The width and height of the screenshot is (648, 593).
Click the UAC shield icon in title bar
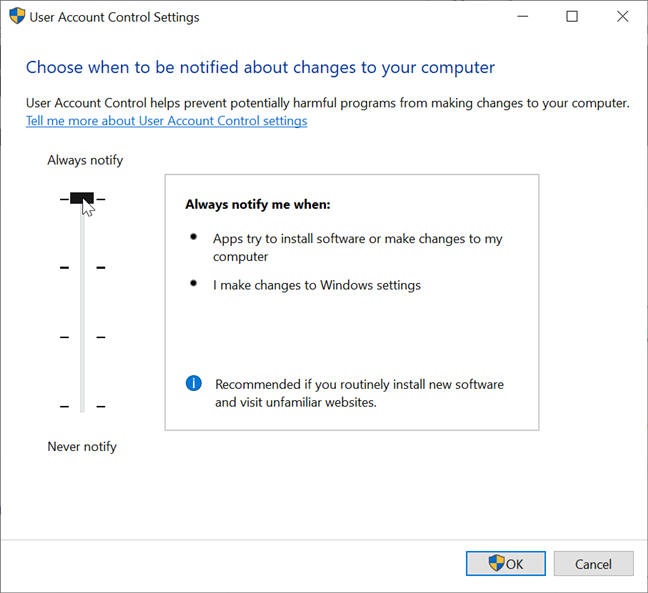[17, 17]
